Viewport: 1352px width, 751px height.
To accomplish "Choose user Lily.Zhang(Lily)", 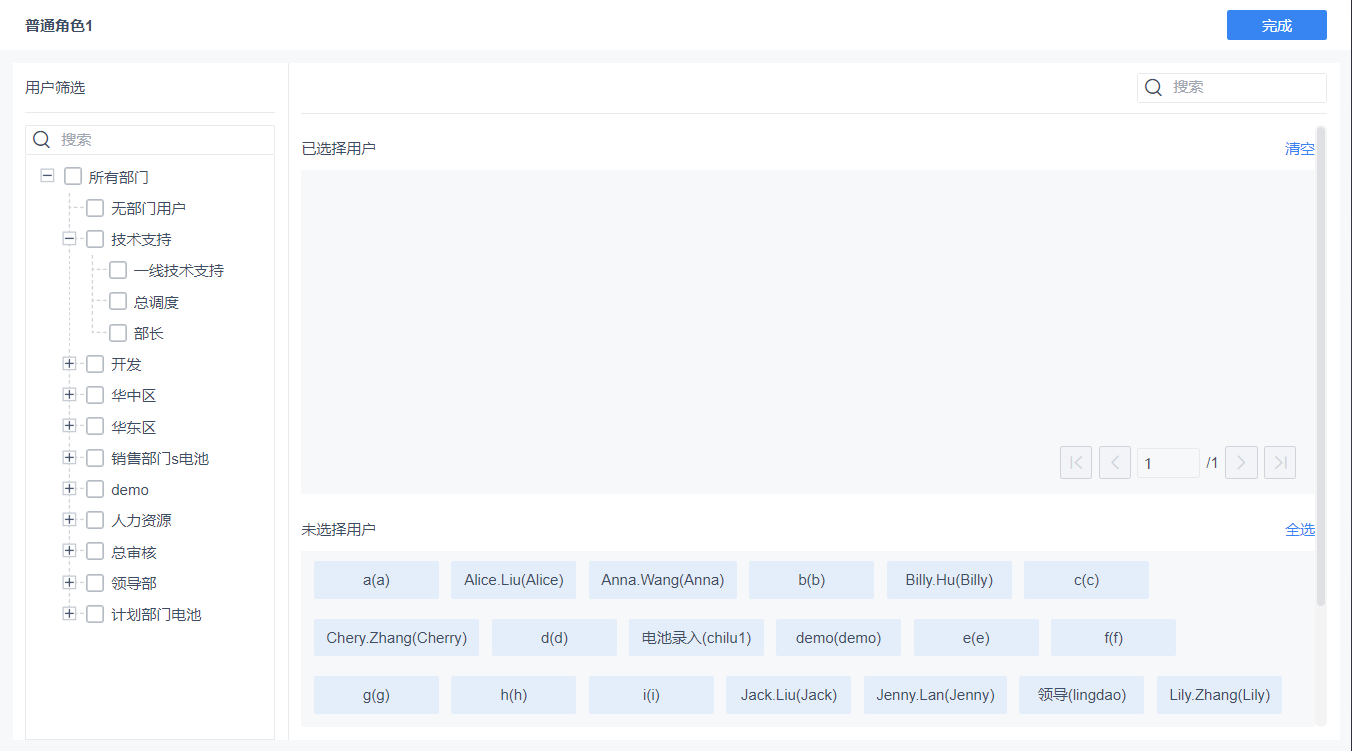I will [x=1219, y=695].
